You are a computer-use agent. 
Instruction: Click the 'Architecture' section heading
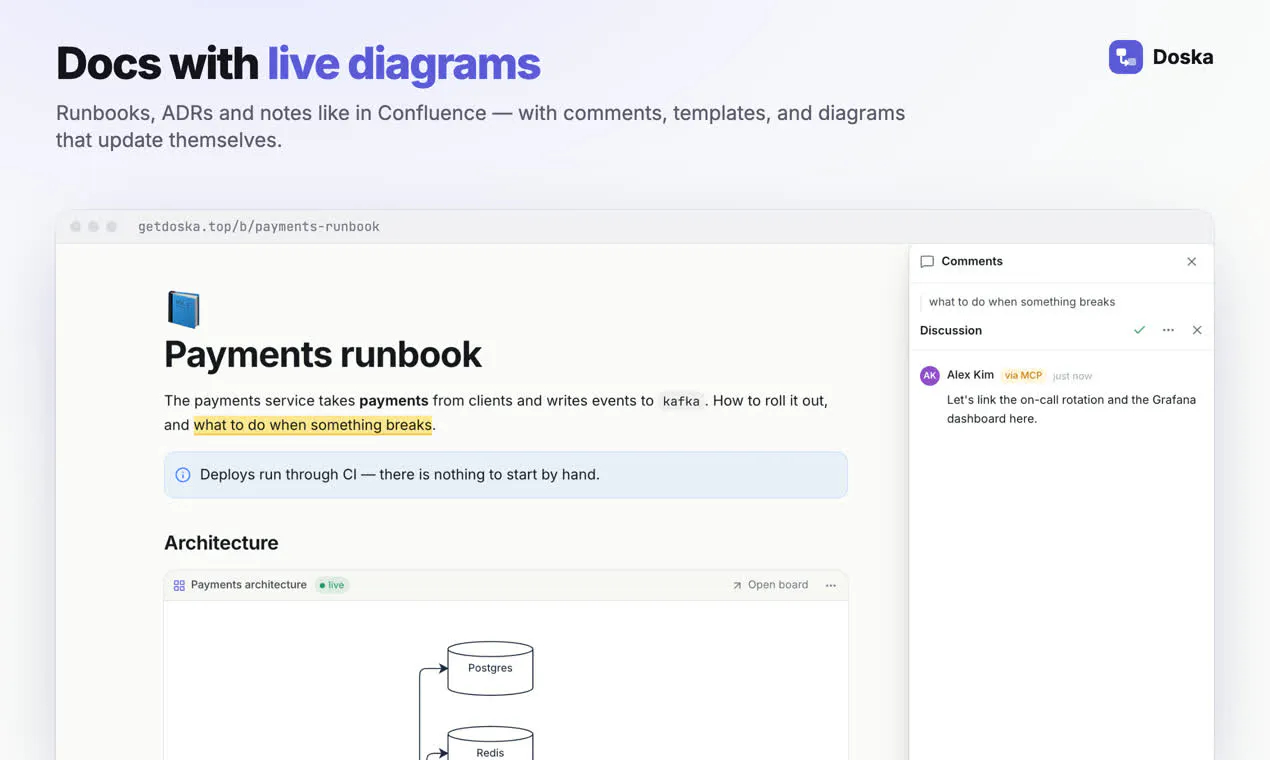pyautogui.click(x=221, y=543)
